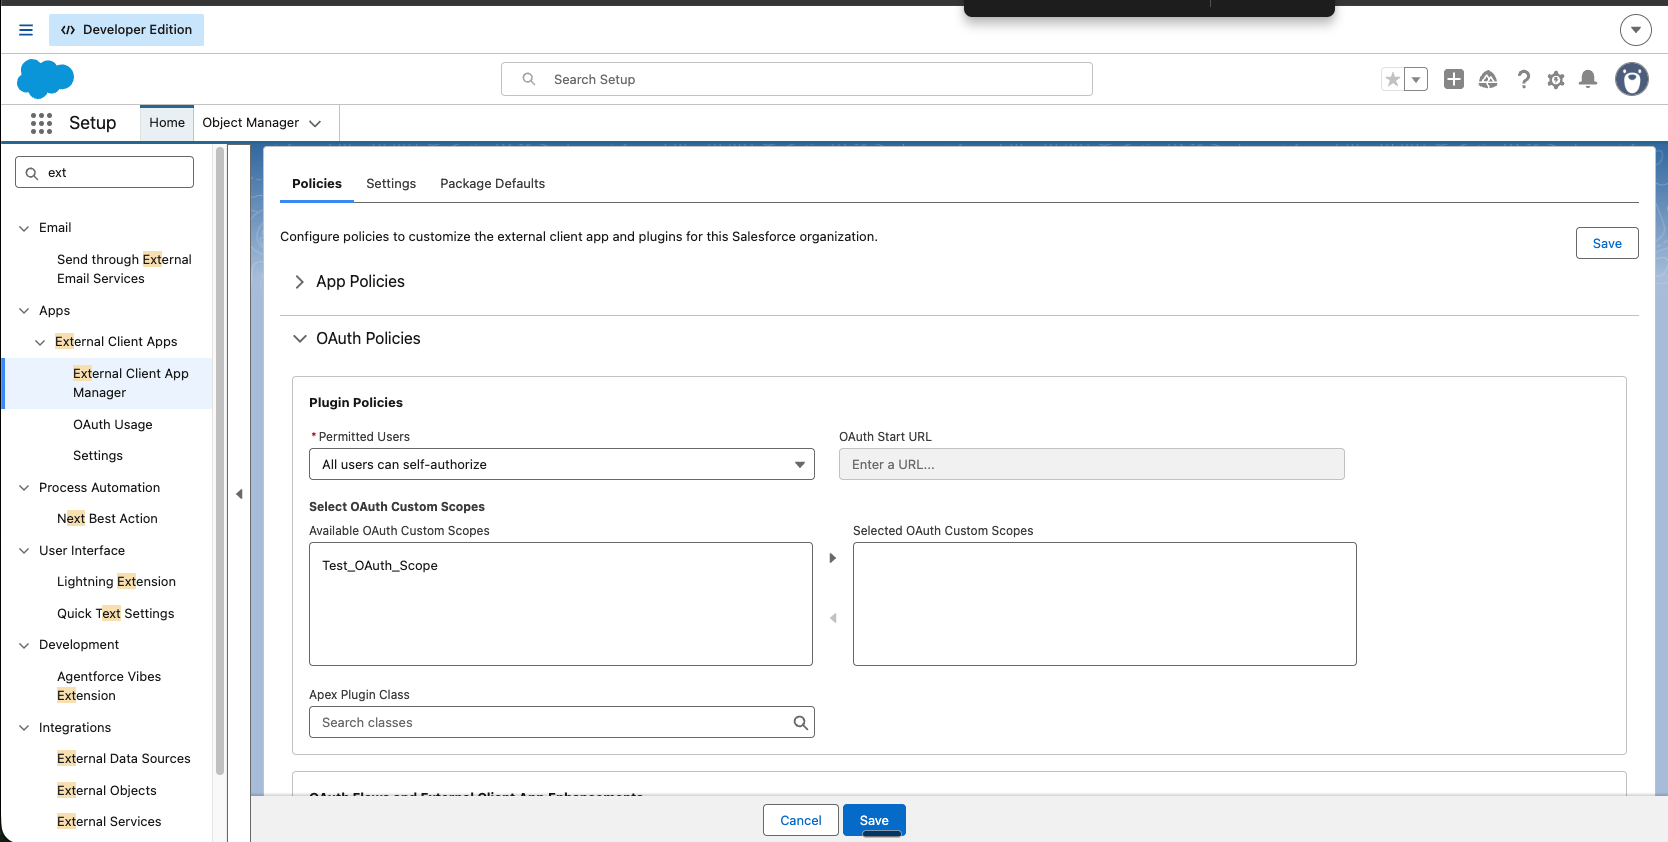Expand the App Policies section

300,282
